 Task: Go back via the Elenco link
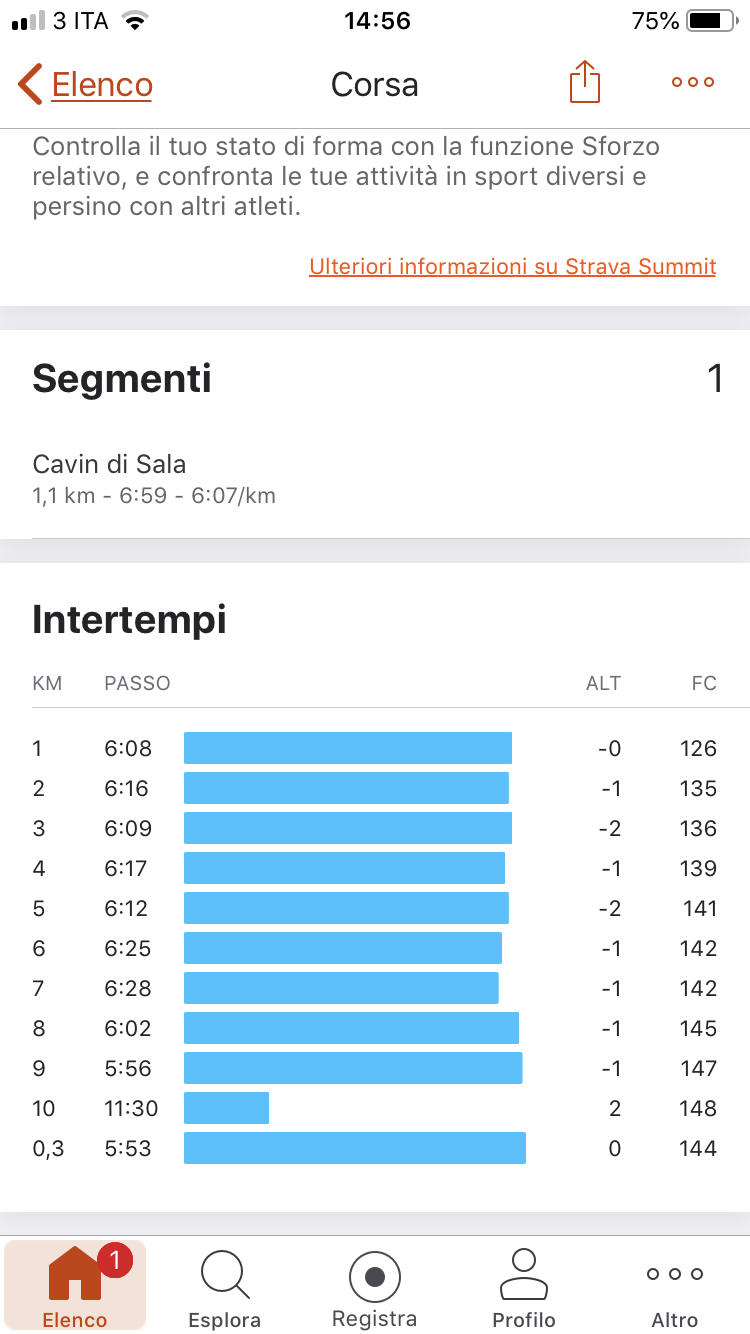102,85
